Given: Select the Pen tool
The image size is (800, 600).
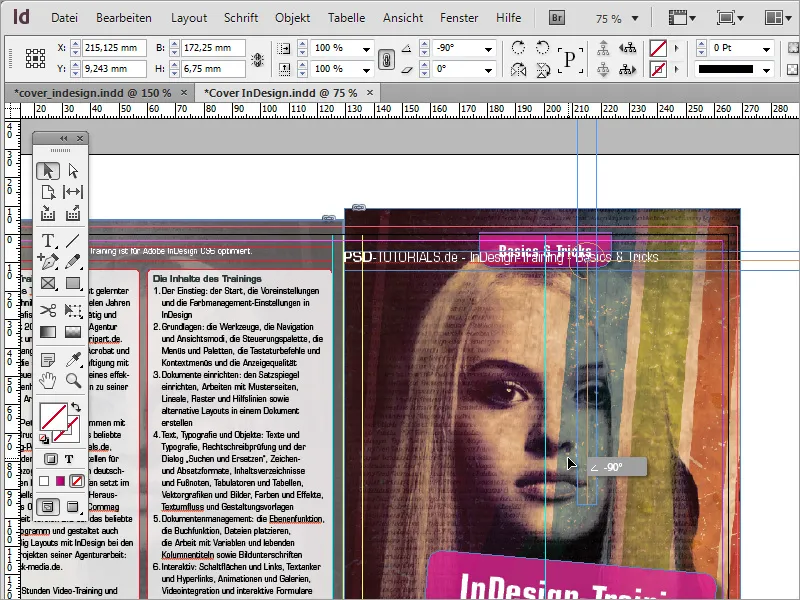Looking at the screenshot, I should click(48, 261).
